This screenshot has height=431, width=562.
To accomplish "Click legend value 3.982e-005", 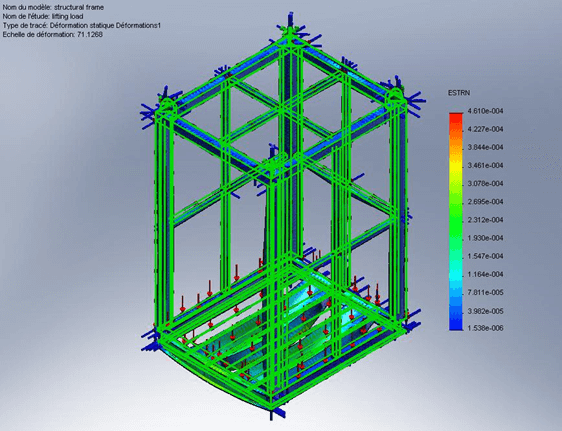I will click(x=485, y=311).
